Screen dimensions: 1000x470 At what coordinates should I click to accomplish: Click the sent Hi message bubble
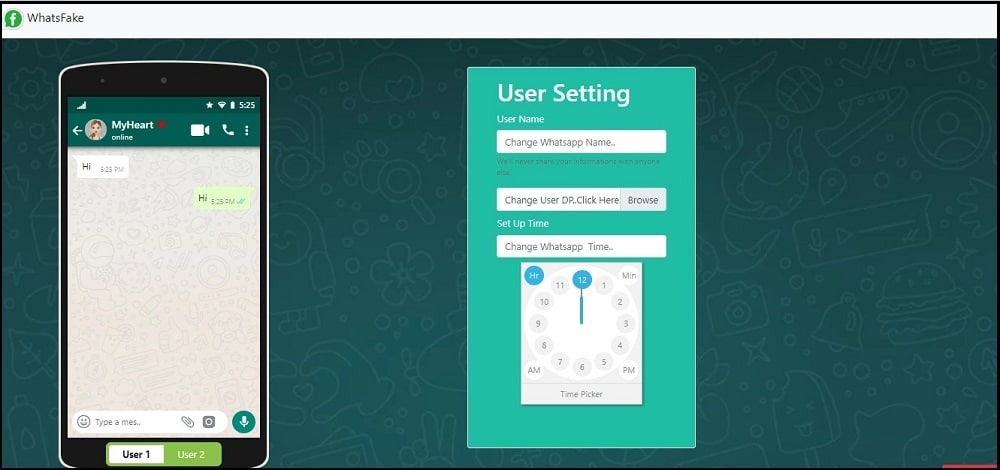click(223, 199)
